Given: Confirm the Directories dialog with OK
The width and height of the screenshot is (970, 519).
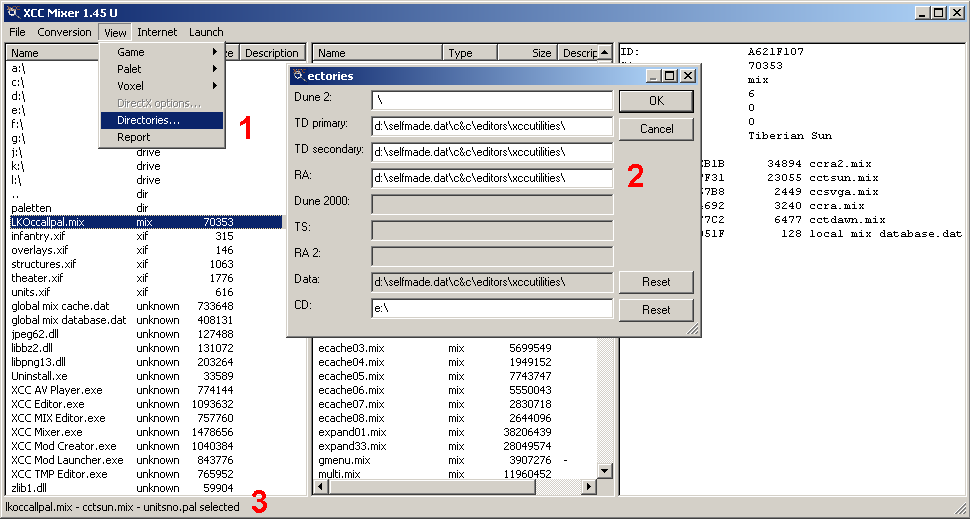Looking at the screenshot, I should (656, 101).
